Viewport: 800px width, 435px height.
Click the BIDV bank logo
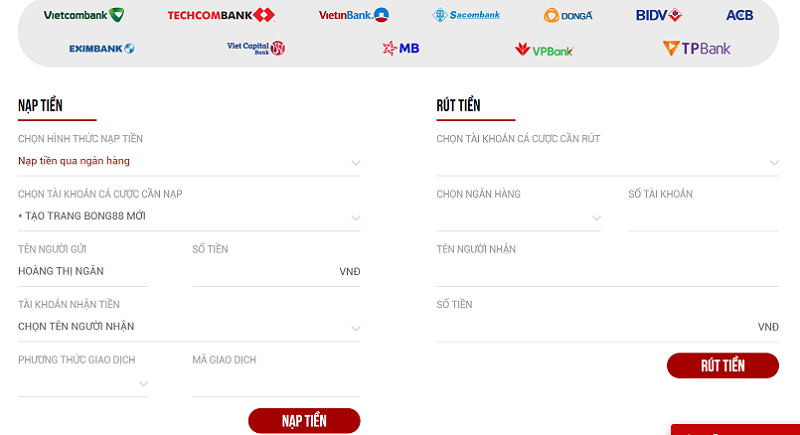pos(658,15)
